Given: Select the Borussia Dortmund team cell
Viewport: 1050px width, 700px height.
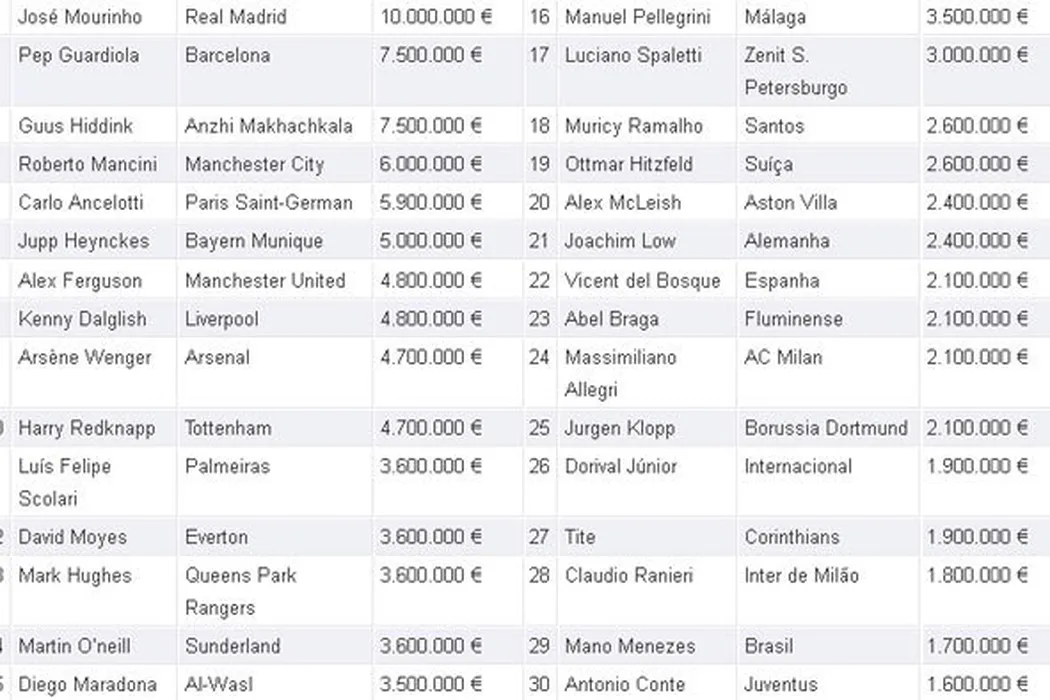Looking at the screenshot, I should pyautogui.click(x=826, y=428).
